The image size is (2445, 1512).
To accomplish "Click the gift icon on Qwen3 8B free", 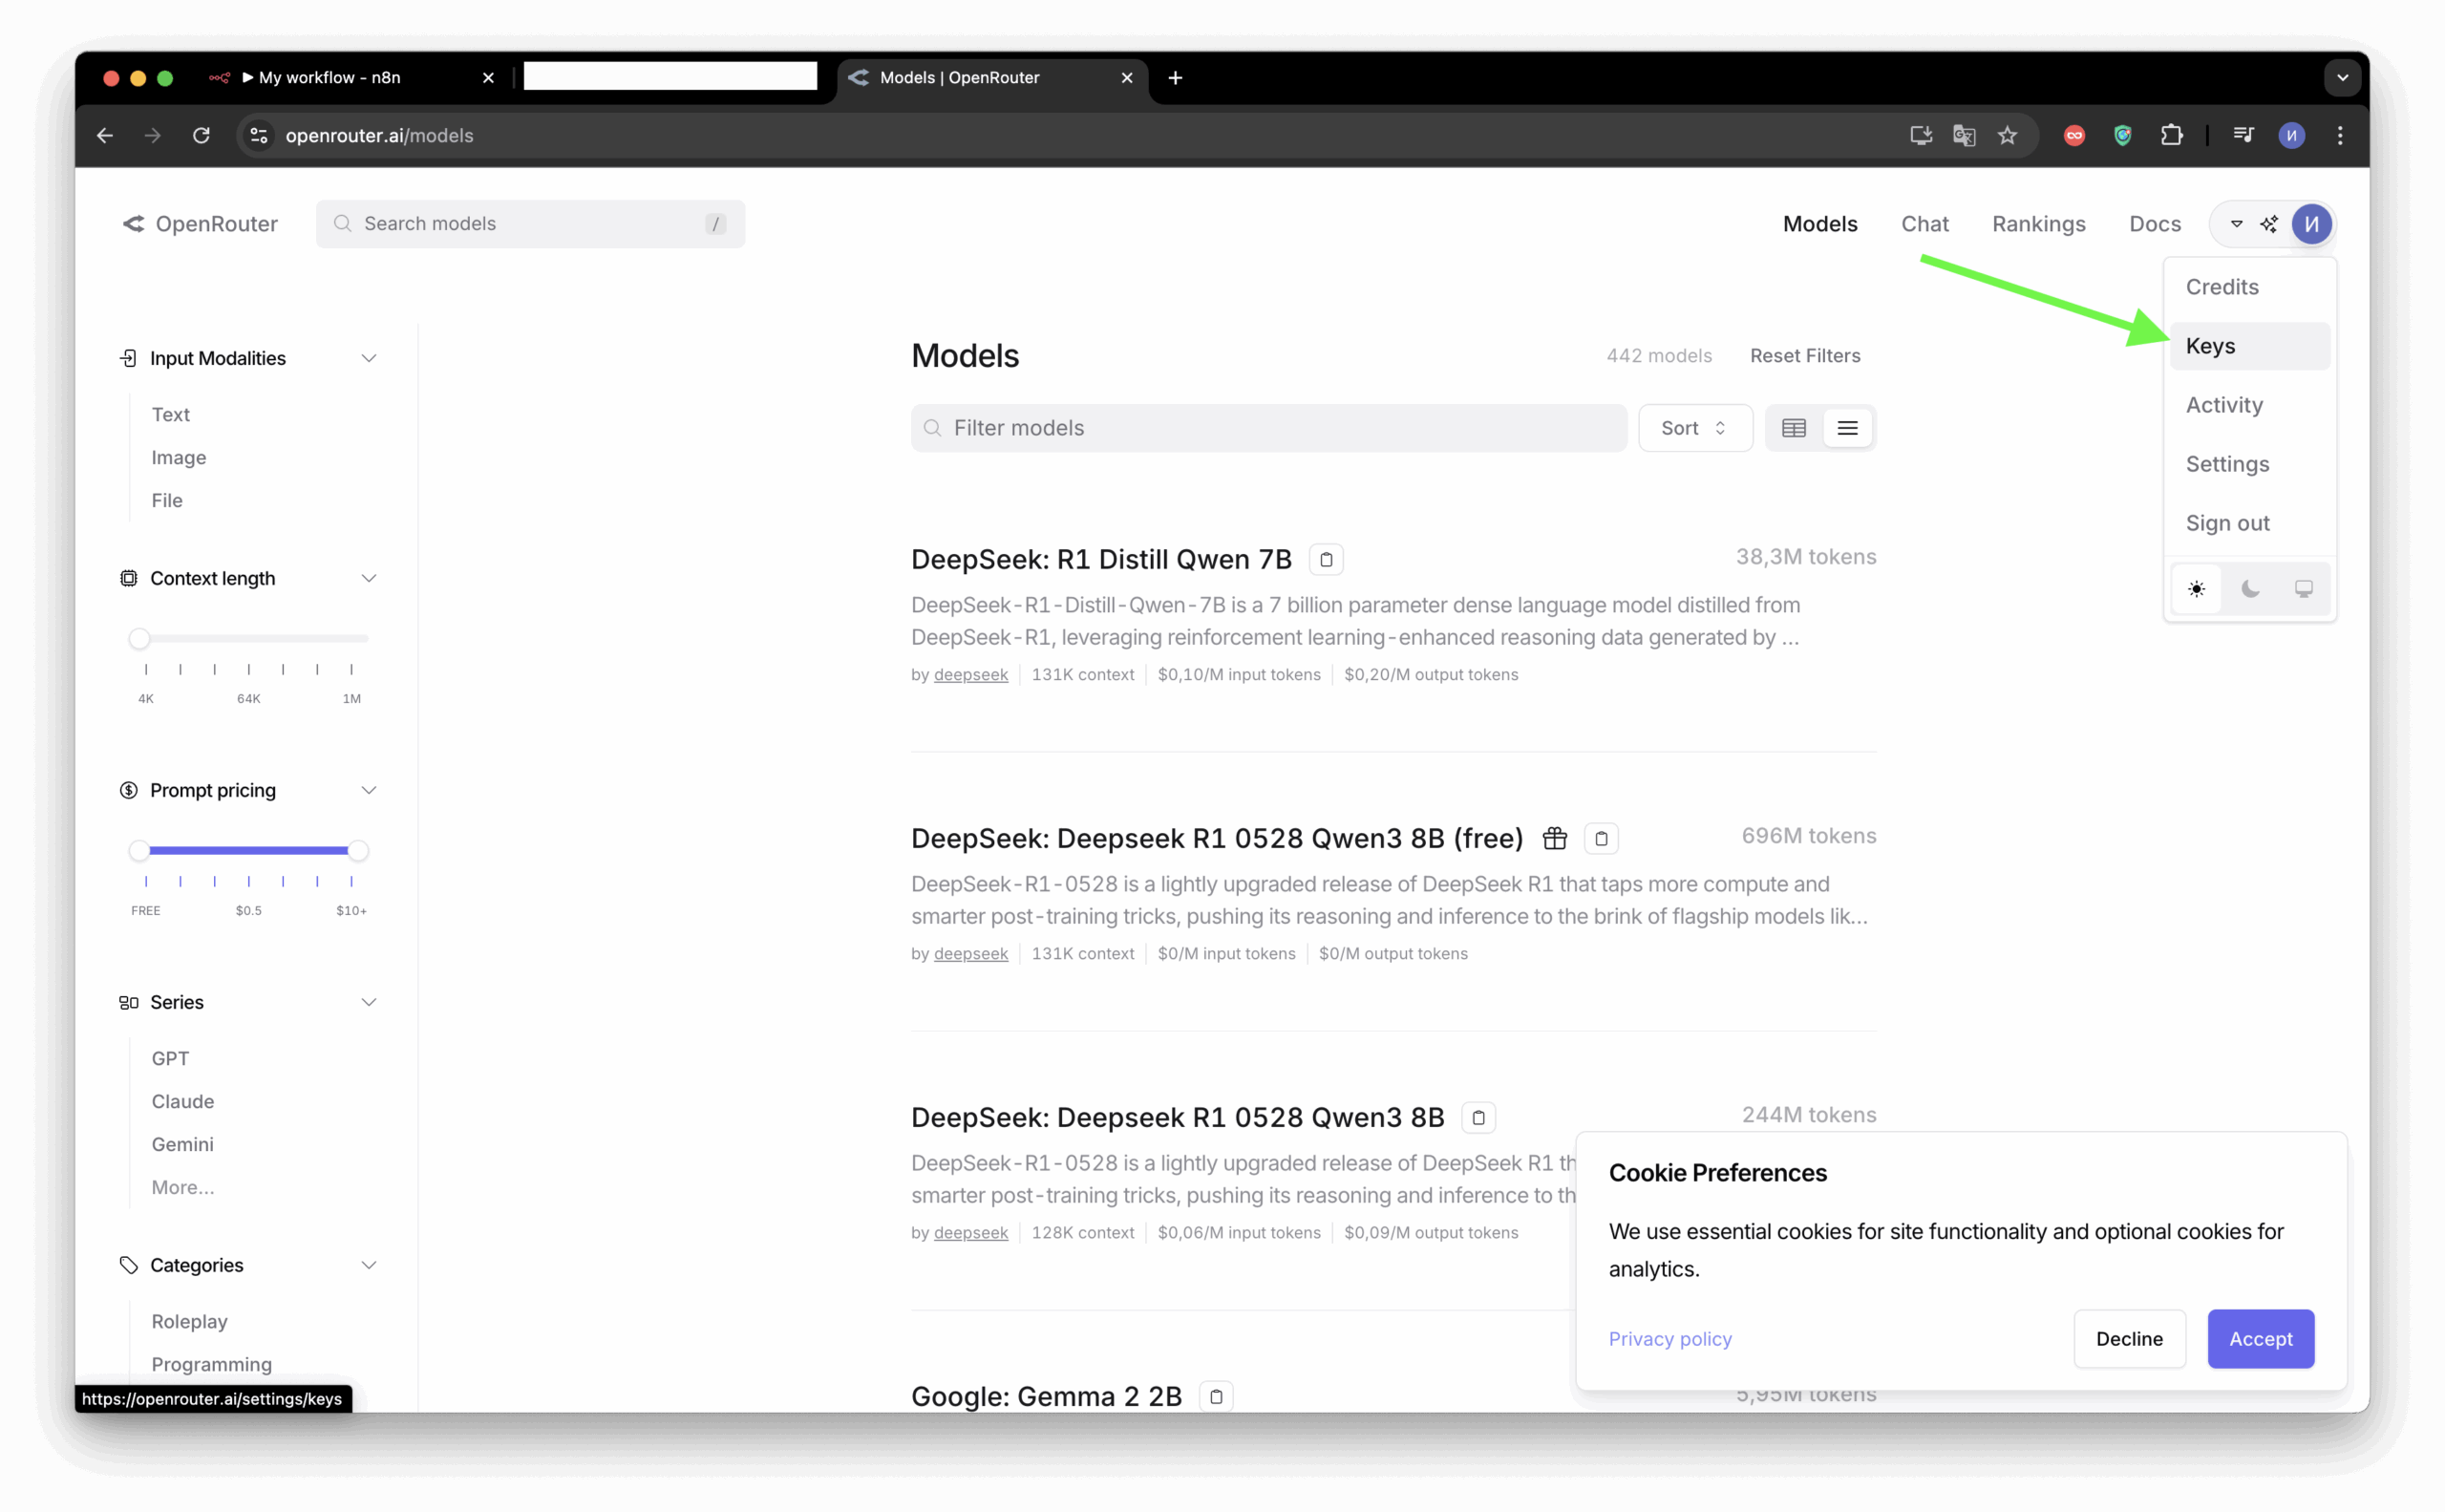I will (1554, 838).
